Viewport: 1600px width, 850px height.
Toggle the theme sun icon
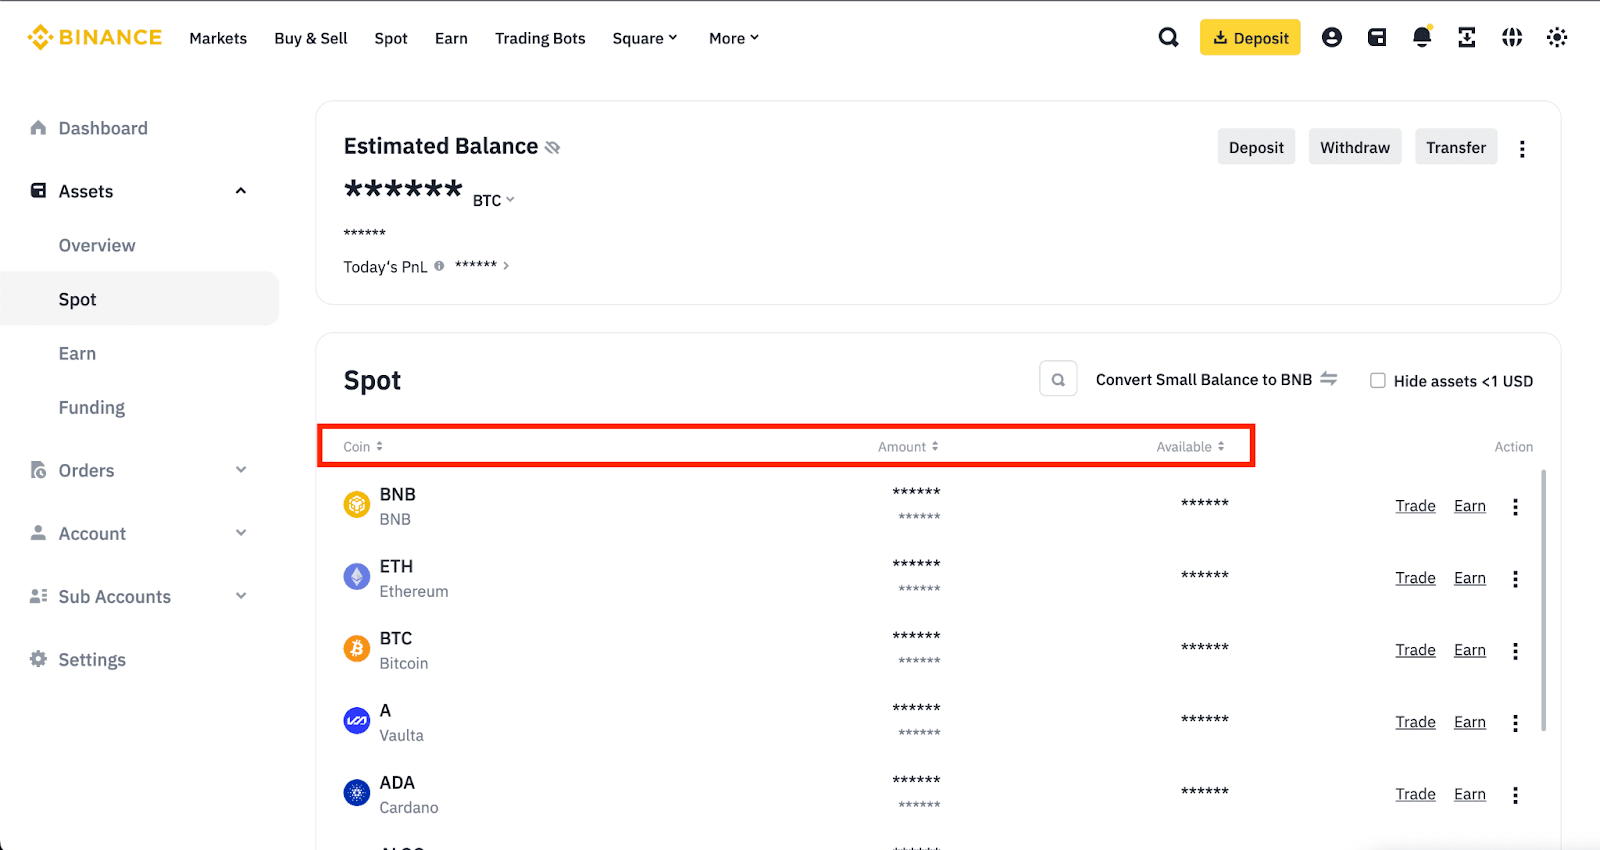coord(1557,37)
